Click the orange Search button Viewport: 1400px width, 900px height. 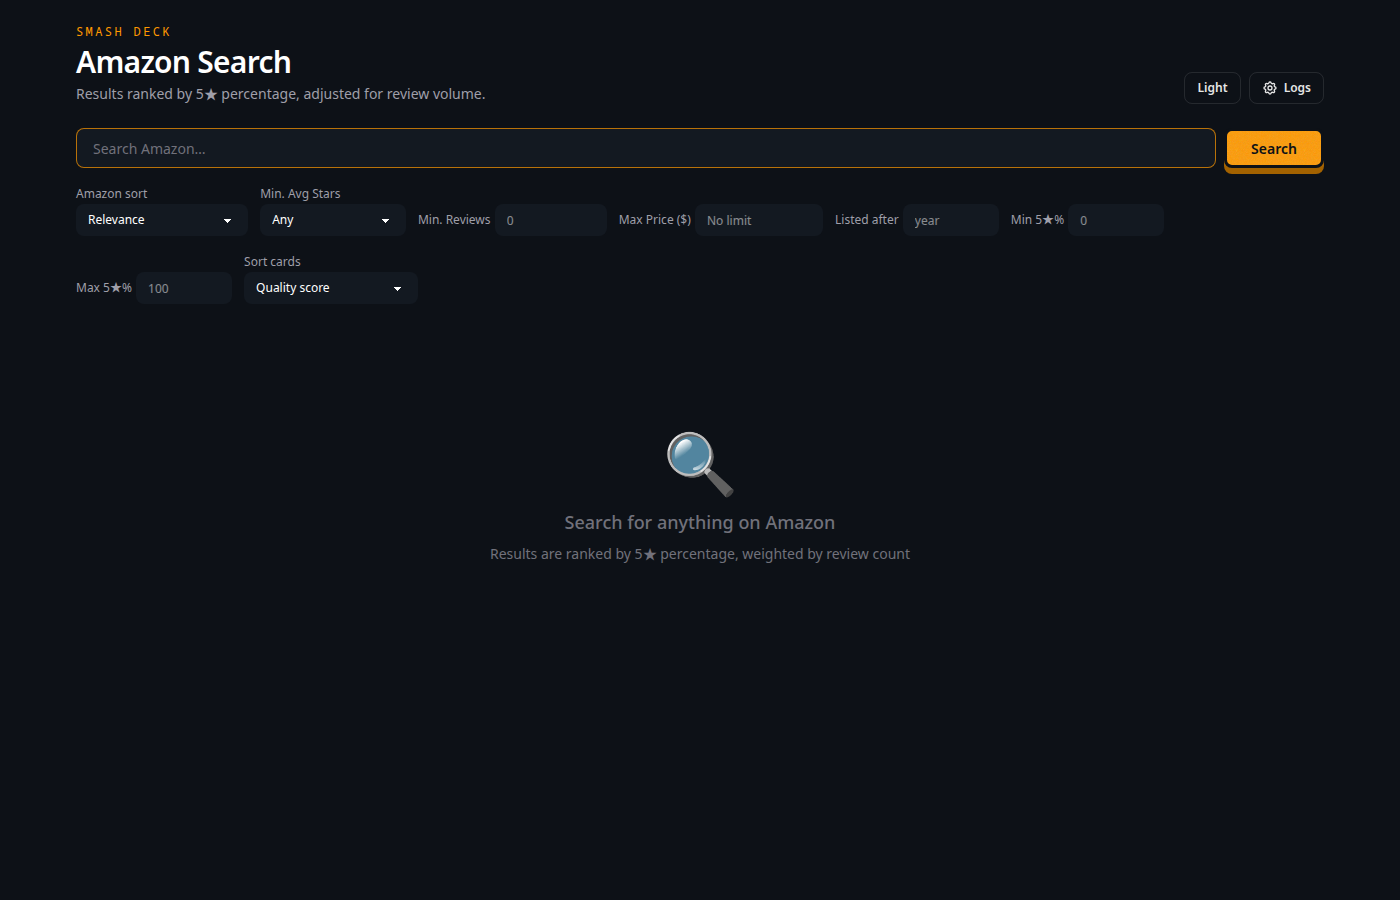(1274, 149)
